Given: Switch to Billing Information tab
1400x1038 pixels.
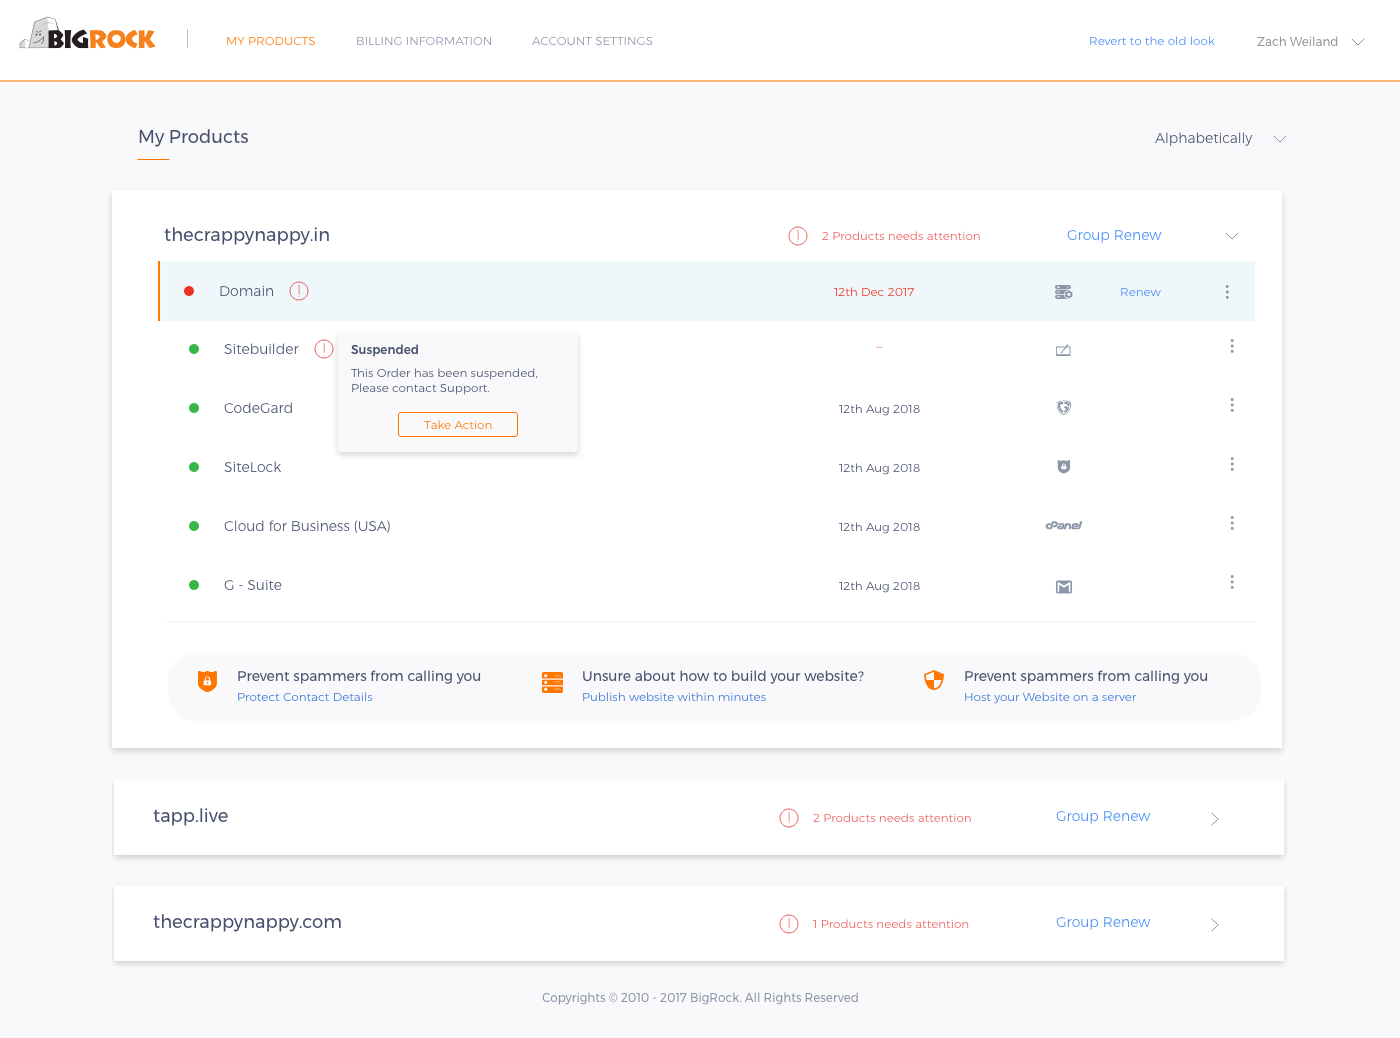Looking at the screenshot, I should (x=424, y=41).
